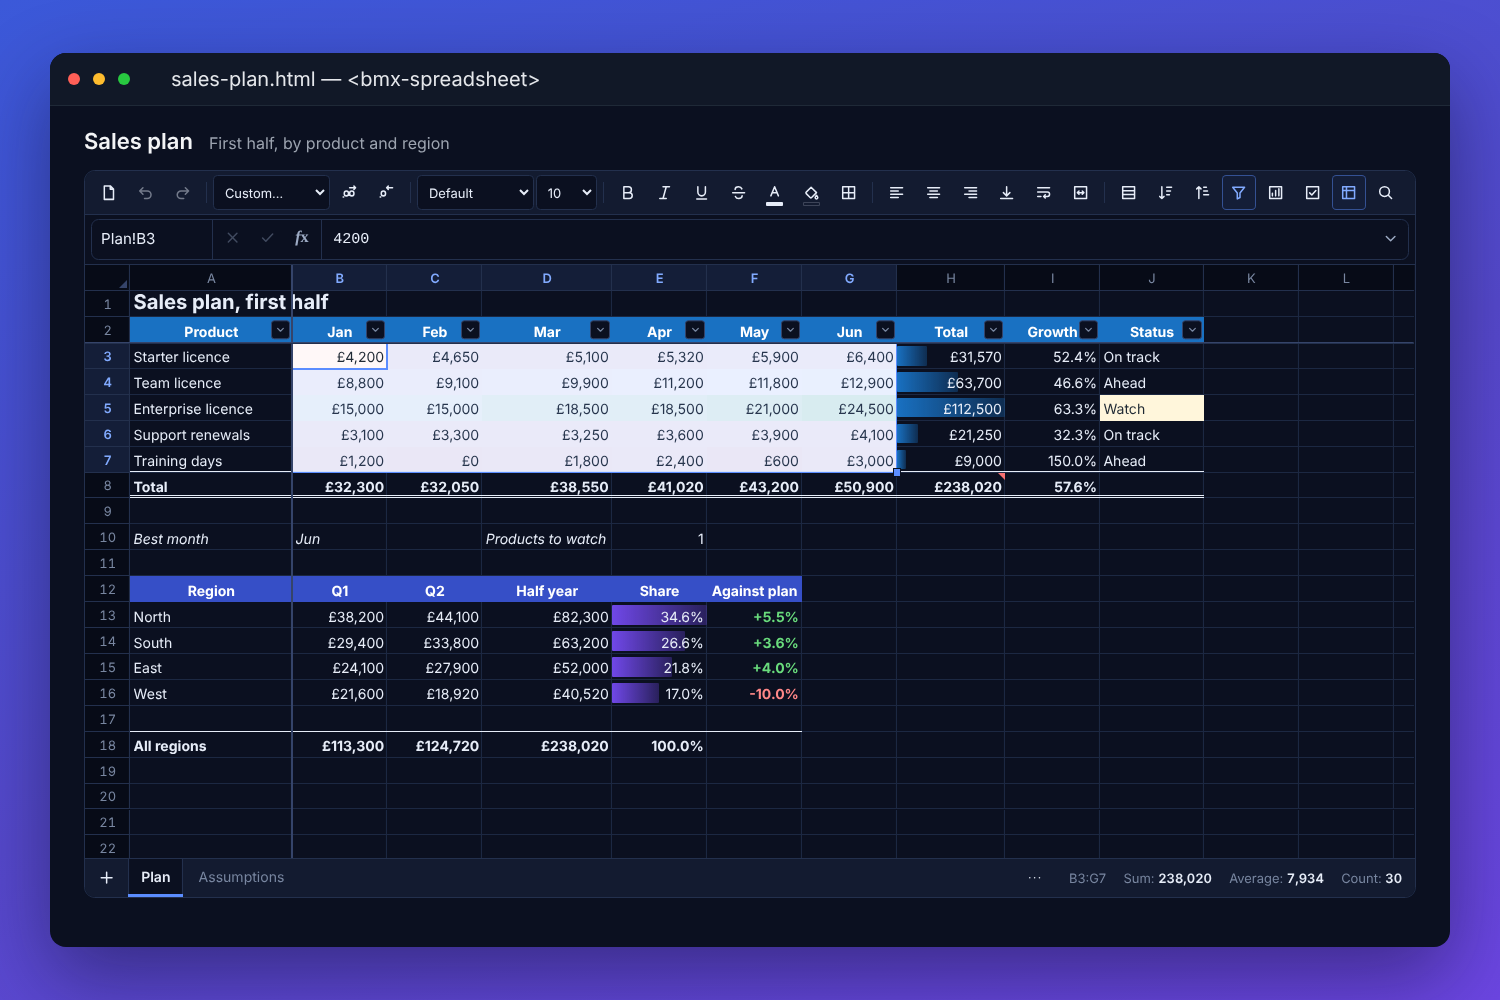The height and width of the screenshot is (1000, 1500).
Task: Align text to the left
Action: pyautogui.click(x=896, y=193)
